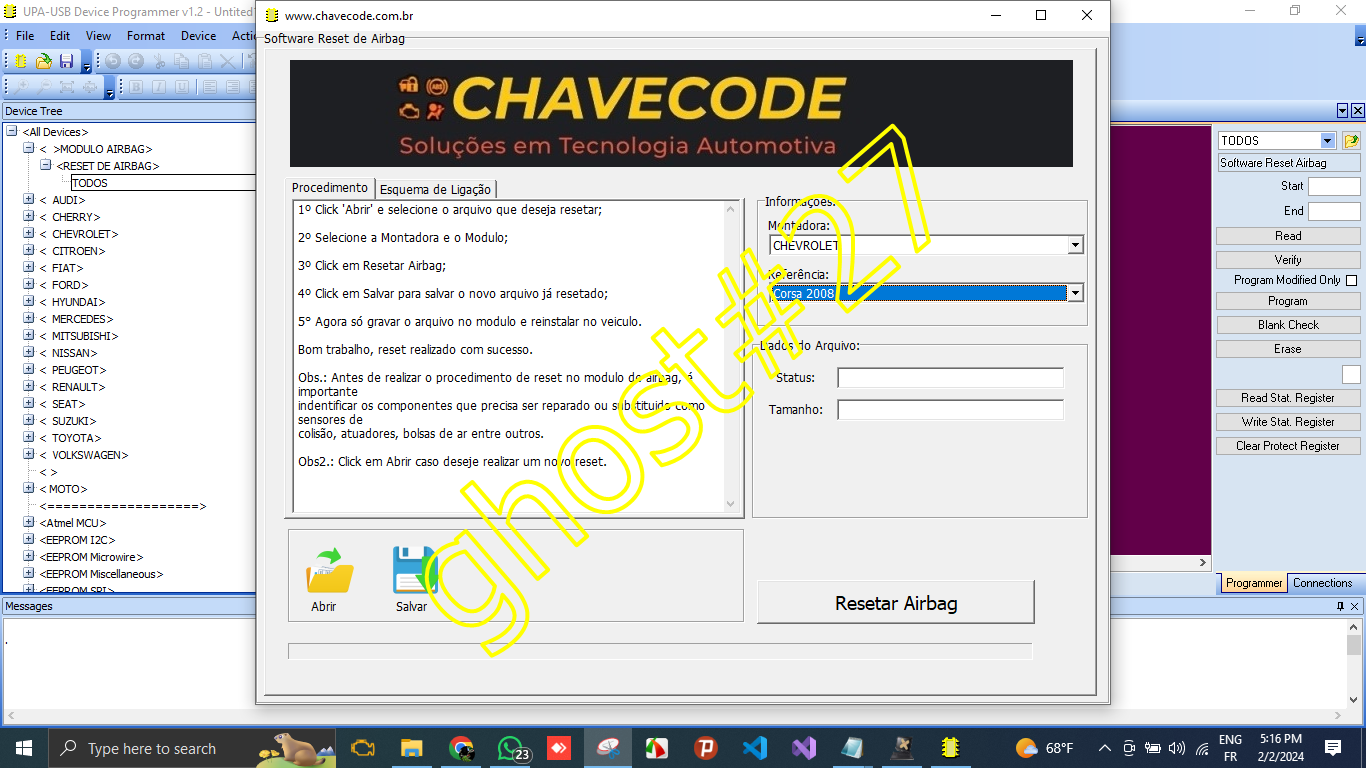Click the paste toolbar icon
Screen dimensions: 1366x768
pos(205,62)
